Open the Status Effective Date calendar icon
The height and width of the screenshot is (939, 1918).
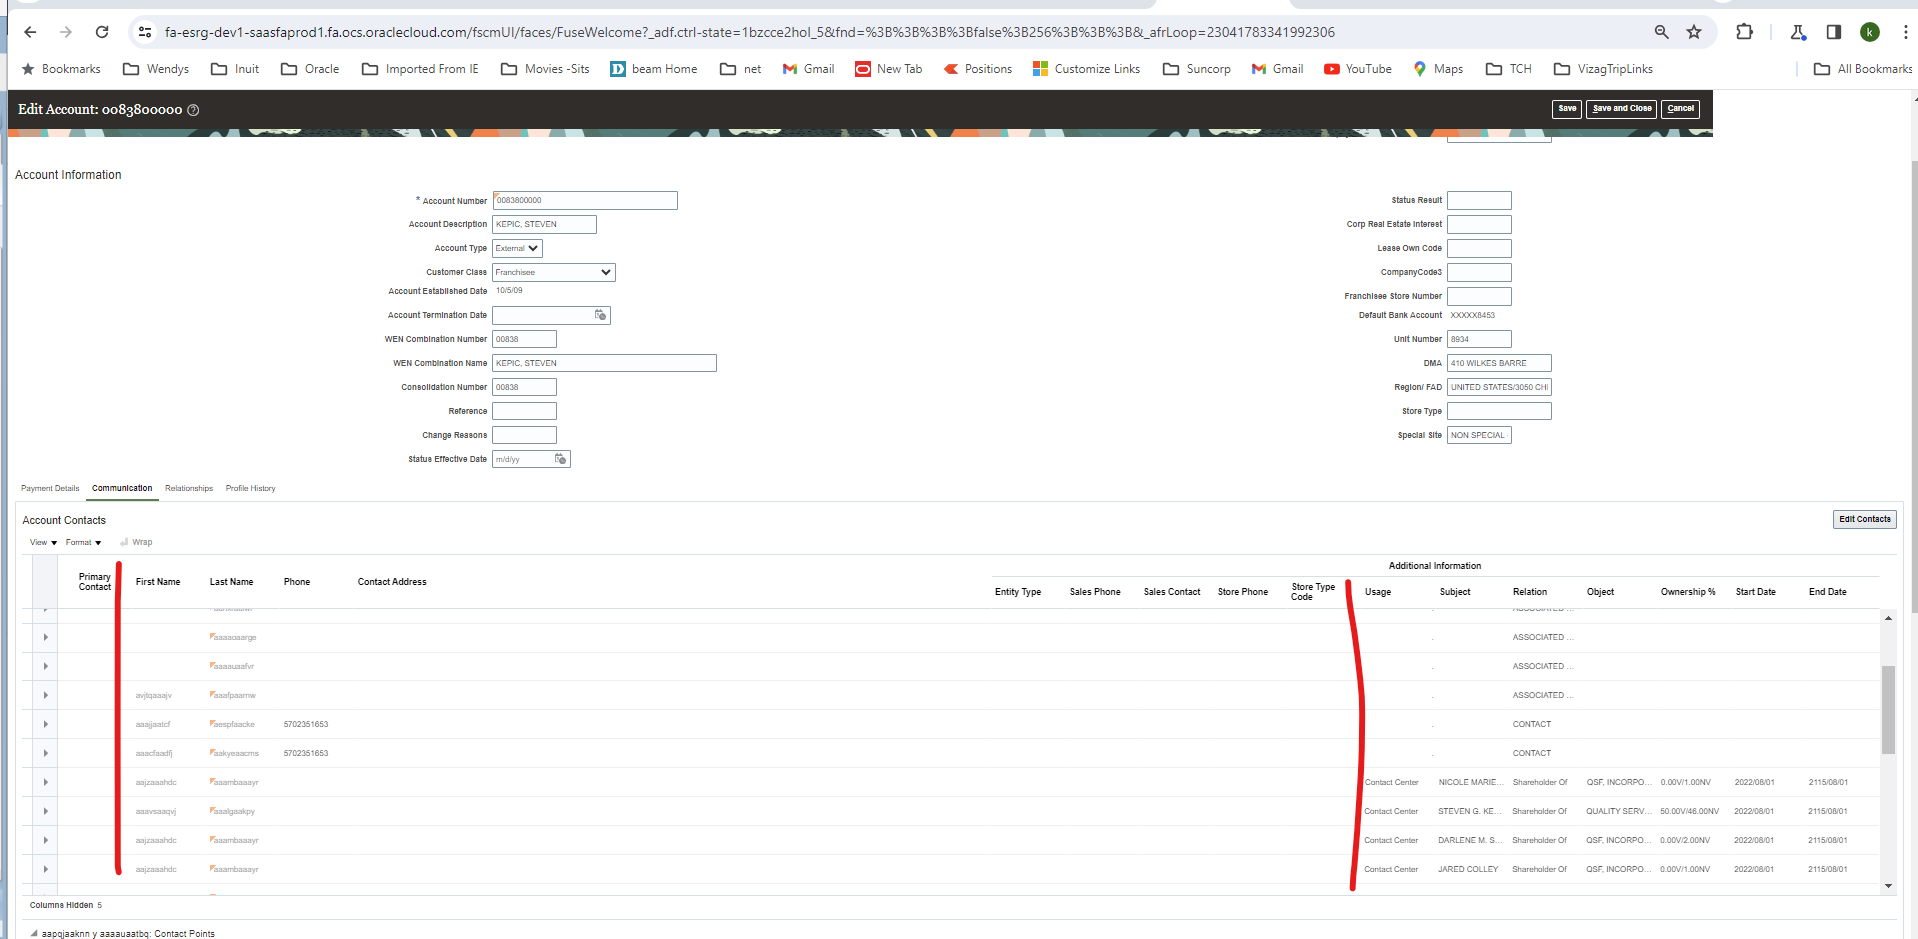coord(560,459)
